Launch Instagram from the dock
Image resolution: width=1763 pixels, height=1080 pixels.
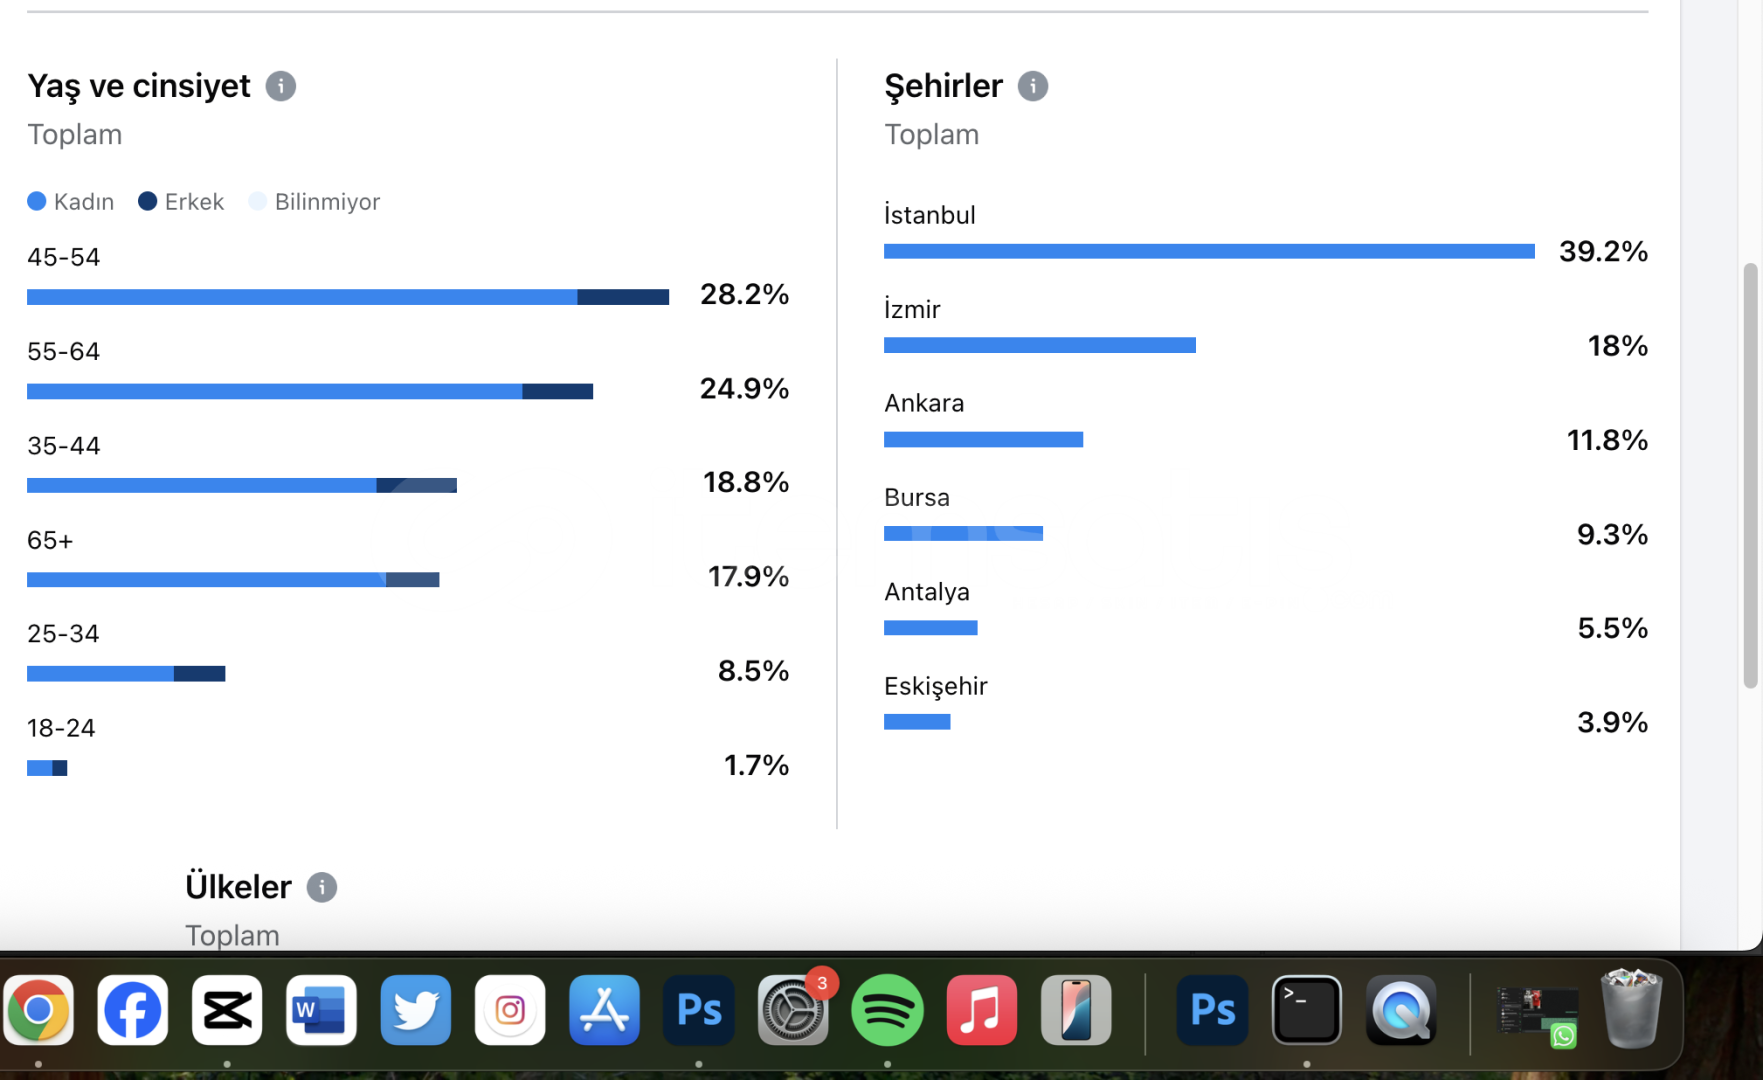[x=510, y=1010]
